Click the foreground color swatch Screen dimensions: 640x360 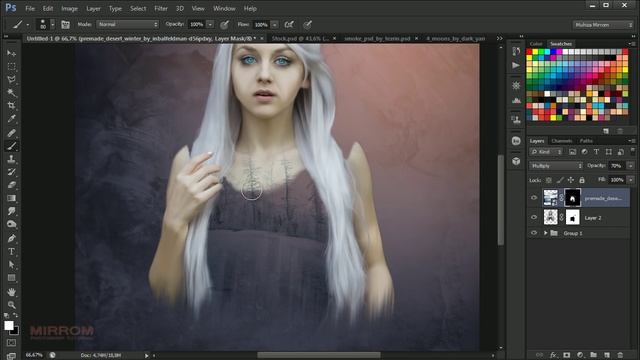(9, 326)
